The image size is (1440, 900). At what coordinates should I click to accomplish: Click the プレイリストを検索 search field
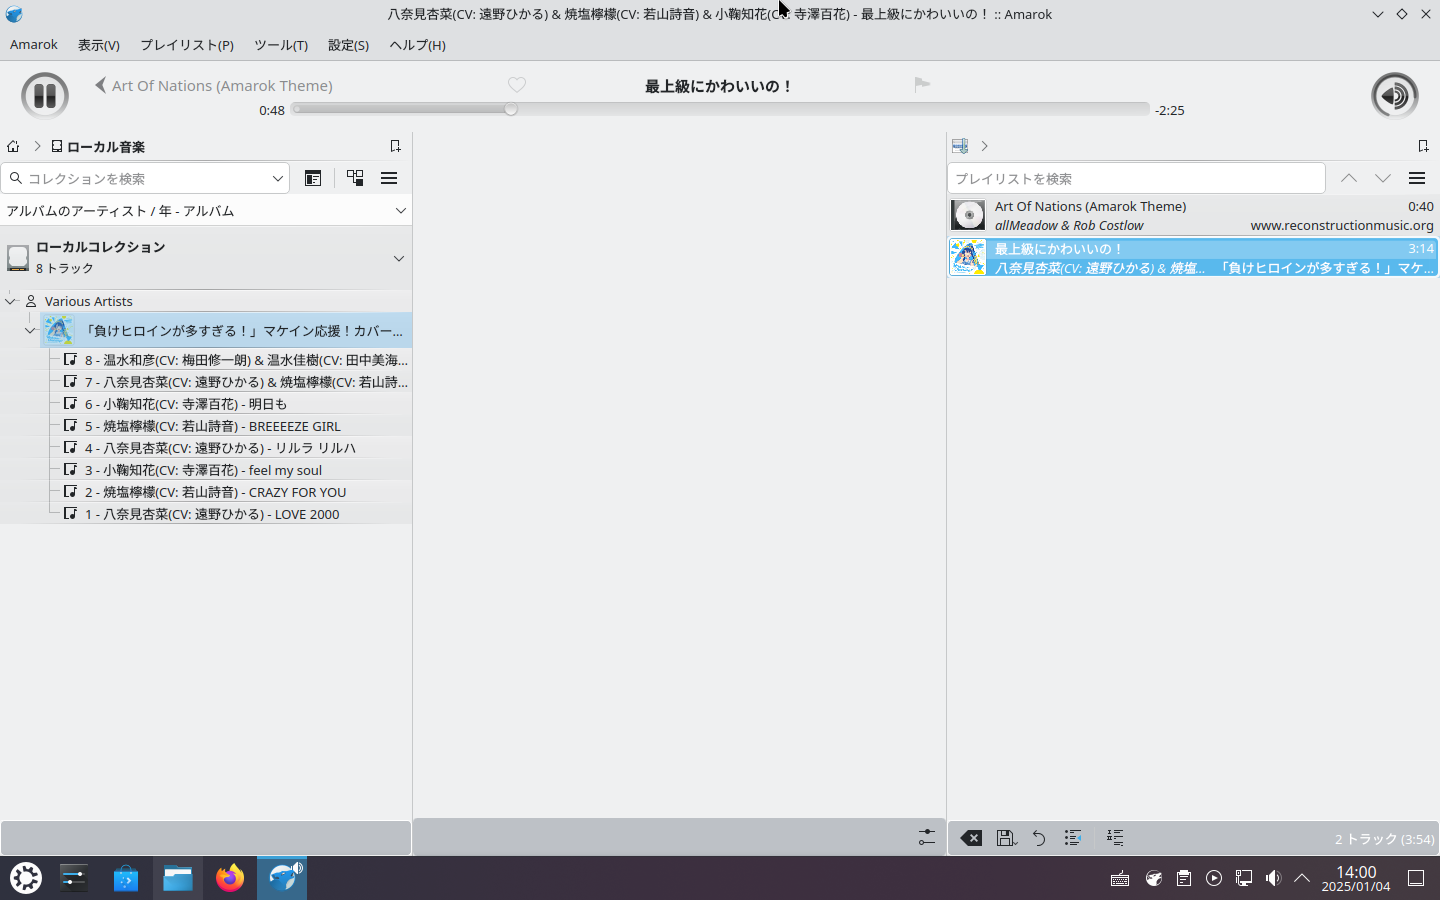pyautogui.click(x=1135, y=178)
